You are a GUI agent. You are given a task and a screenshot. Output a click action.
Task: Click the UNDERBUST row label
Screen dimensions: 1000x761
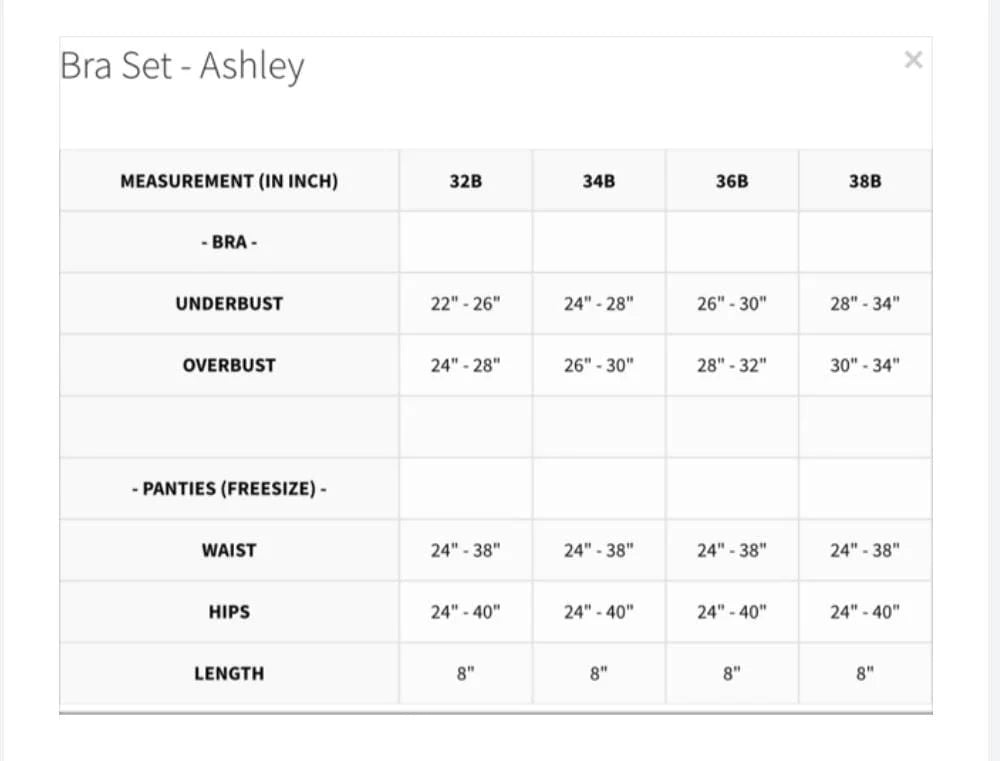click(229, 303)
